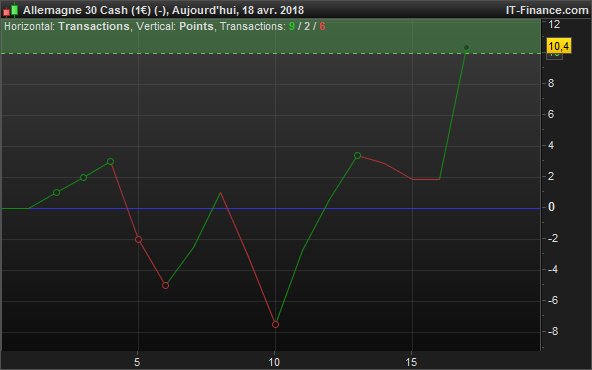Click the 0 label on vertical axis
The height and width of the screenshot is (370, 592).
551,207
